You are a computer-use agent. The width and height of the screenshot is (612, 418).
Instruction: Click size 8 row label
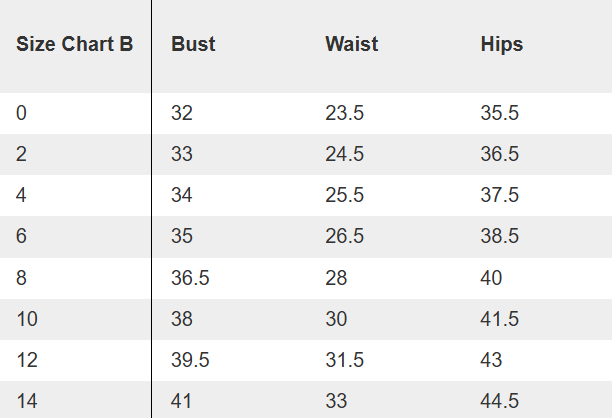(21, 278)
